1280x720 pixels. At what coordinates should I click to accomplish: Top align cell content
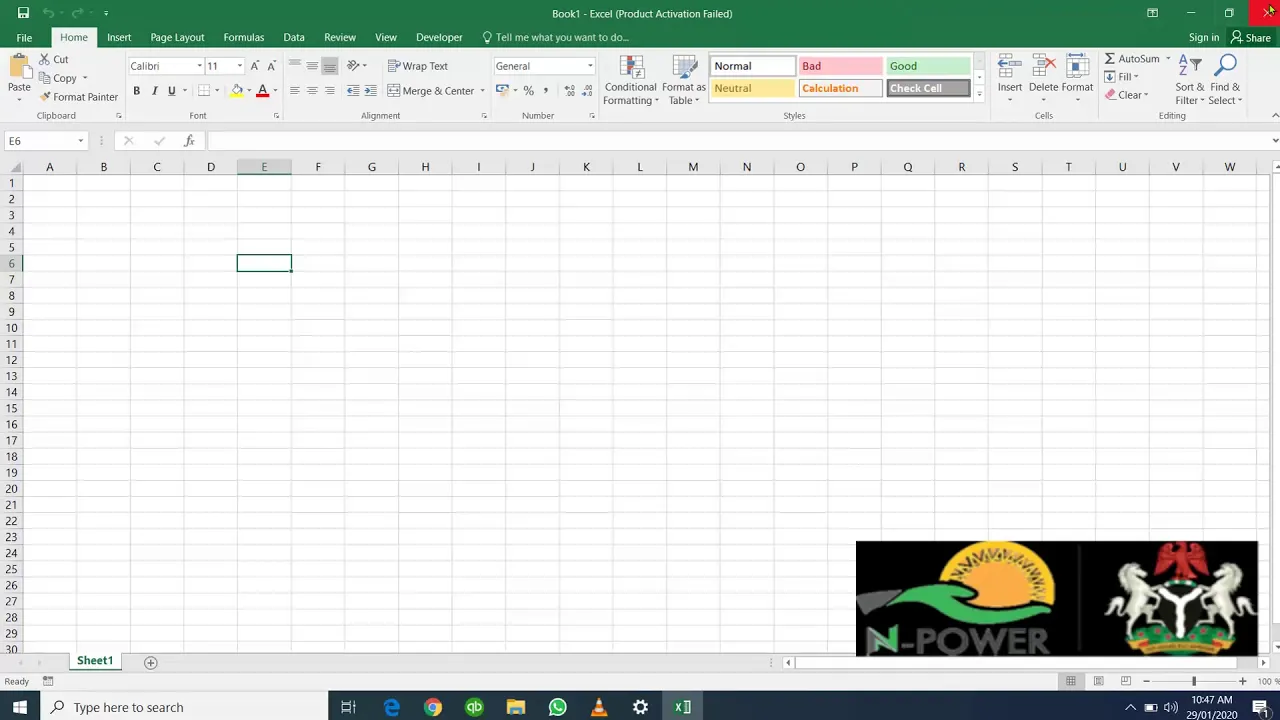tap(294, 66)
